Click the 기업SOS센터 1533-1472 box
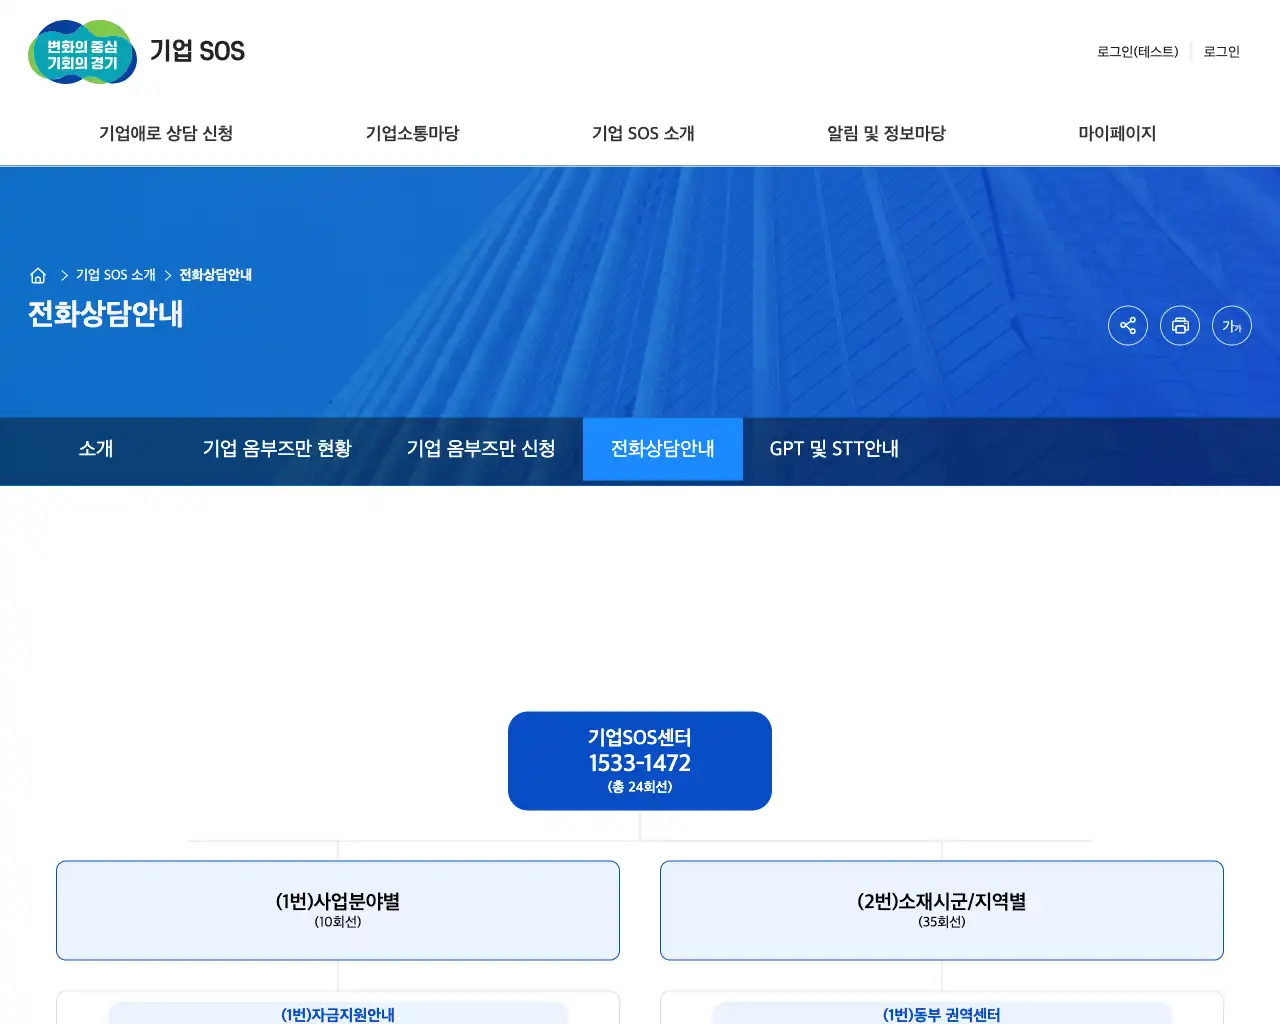The image size is (1280, 1024). click(x=640, y=760)
